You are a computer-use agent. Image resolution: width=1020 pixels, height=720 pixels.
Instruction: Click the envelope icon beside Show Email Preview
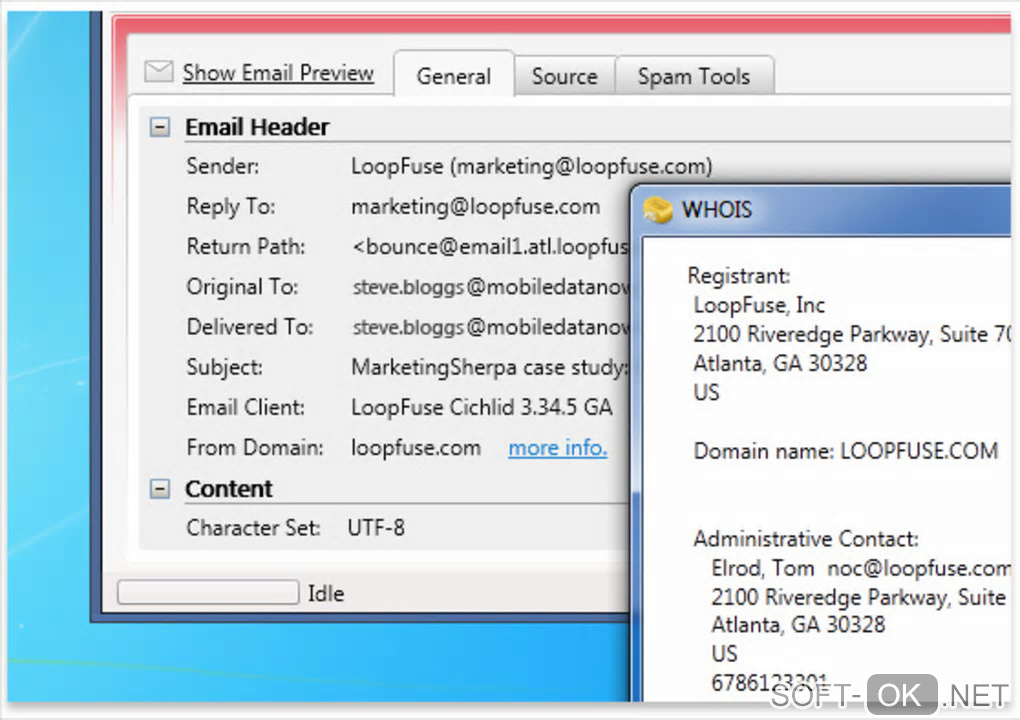pyautogui.click(x=159, y=71)
